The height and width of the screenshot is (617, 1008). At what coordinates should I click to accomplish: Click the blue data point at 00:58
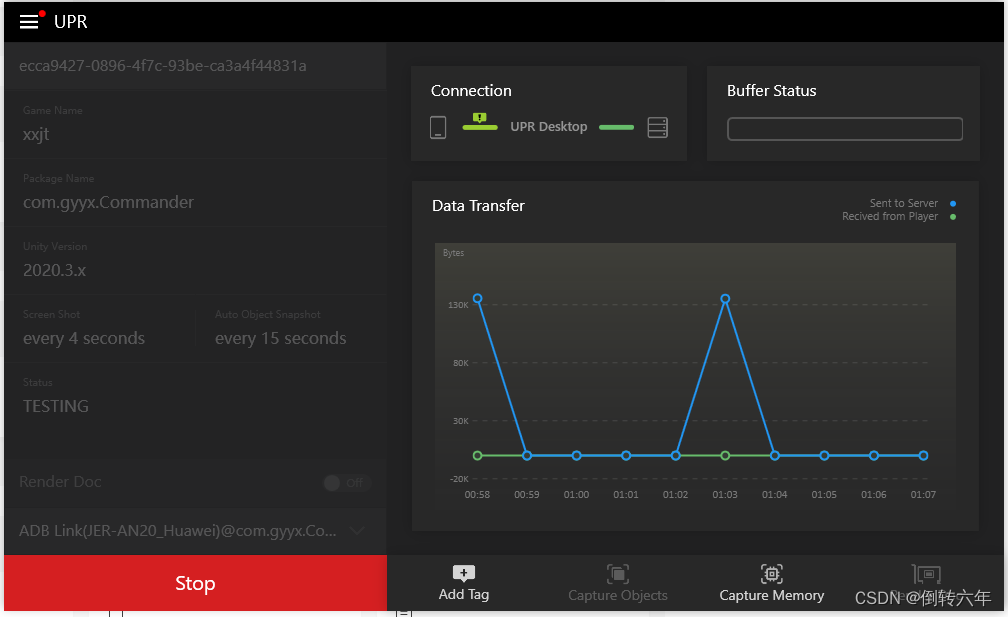pyautogui.click(x=478, y=298)
